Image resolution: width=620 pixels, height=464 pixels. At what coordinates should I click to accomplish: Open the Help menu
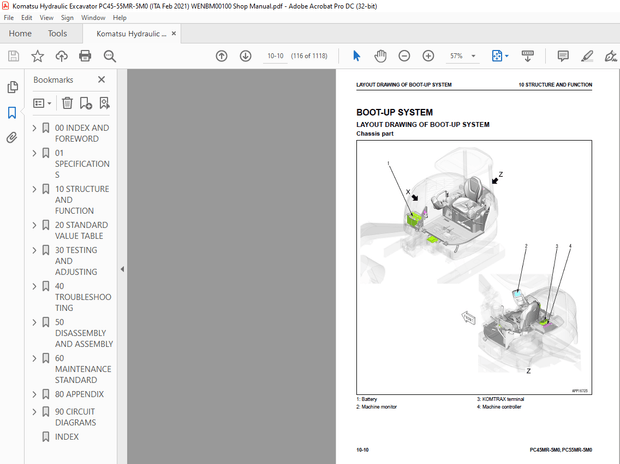119,18
